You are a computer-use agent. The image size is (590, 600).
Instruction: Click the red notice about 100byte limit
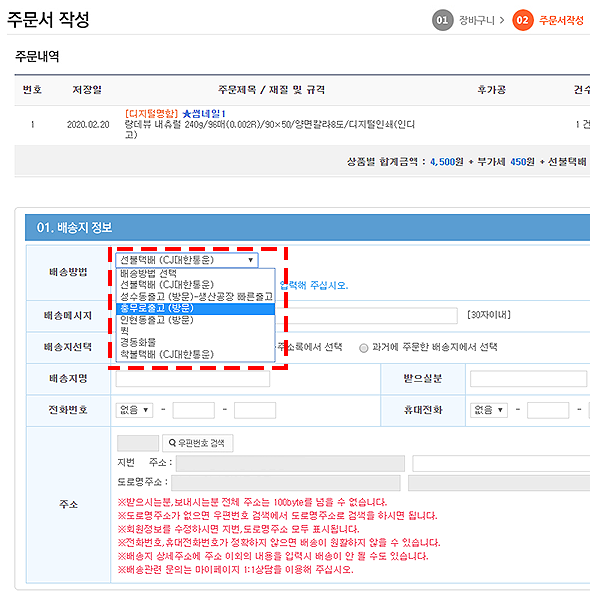pos(252,502)
